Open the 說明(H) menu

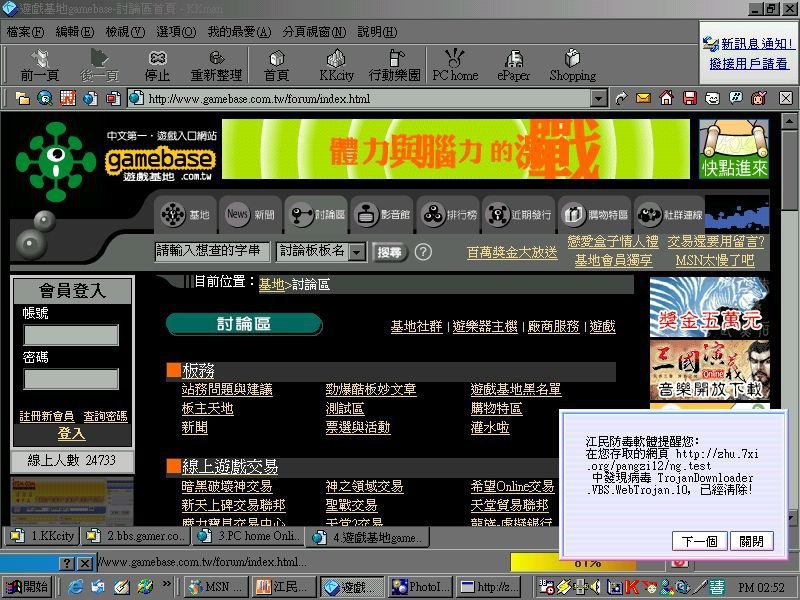[377, 32]
